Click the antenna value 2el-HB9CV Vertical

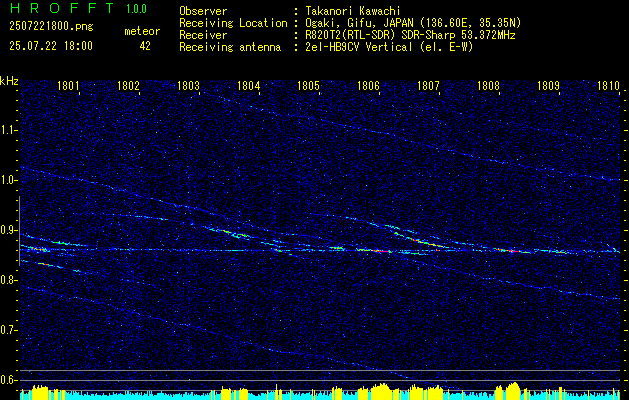click(x=359, y=47)
